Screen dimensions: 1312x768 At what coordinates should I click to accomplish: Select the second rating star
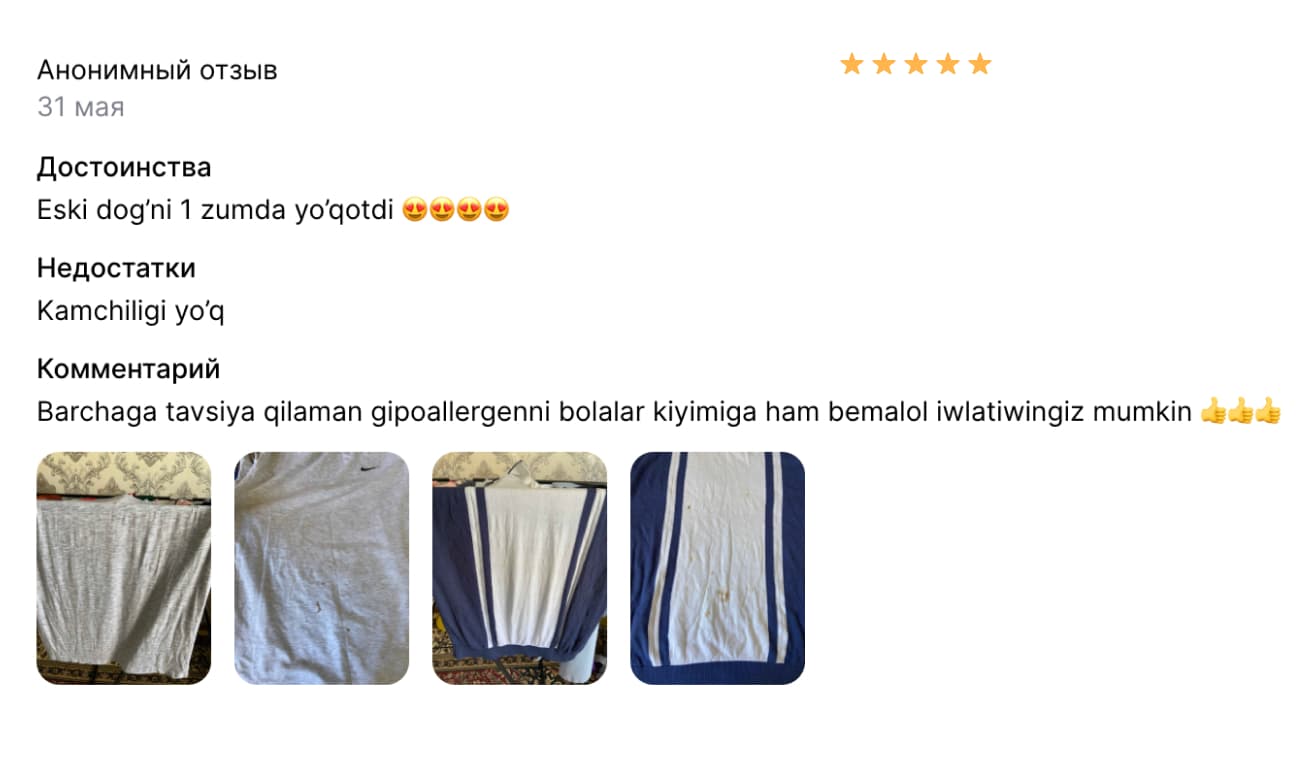(x=884, y=64)
